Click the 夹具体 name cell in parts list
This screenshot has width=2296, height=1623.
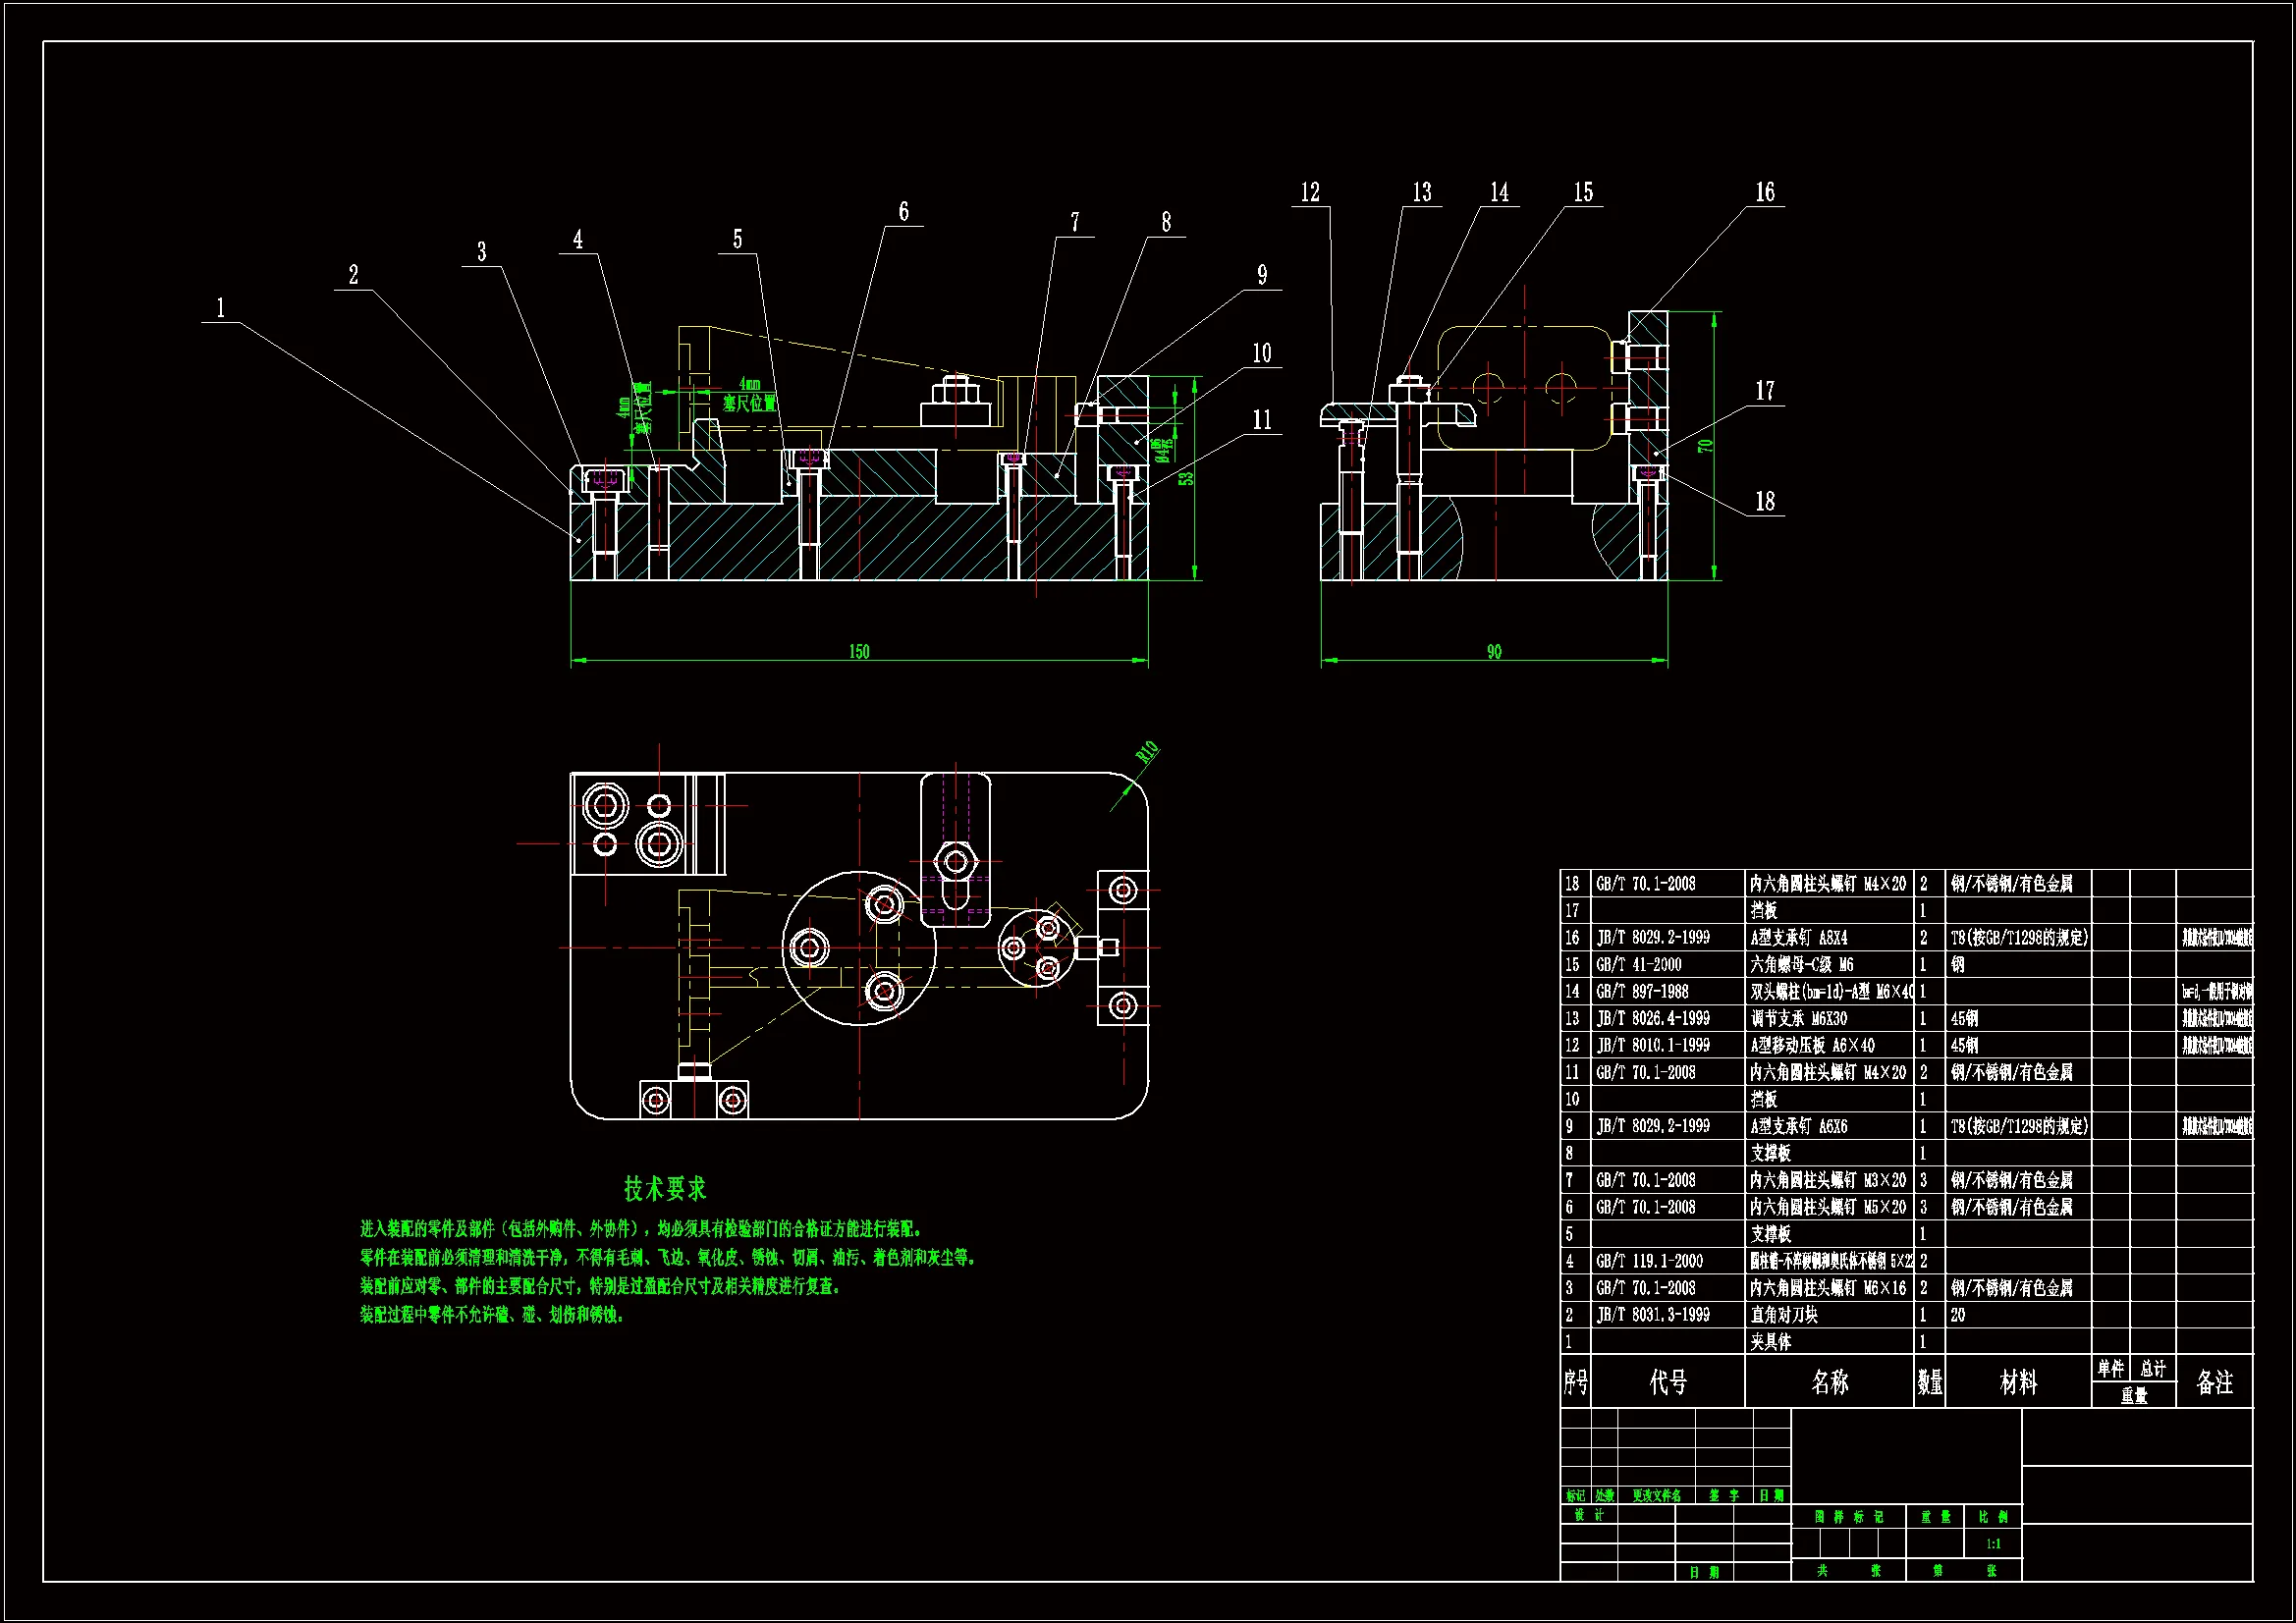(1771, 1342)
